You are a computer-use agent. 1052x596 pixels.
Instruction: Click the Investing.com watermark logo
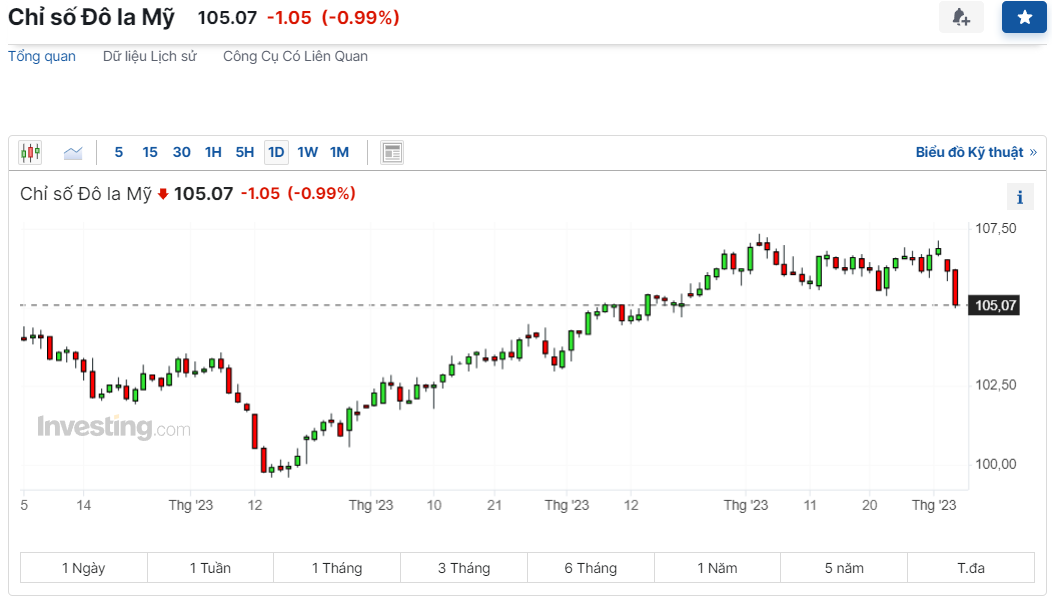coord(113,427)
